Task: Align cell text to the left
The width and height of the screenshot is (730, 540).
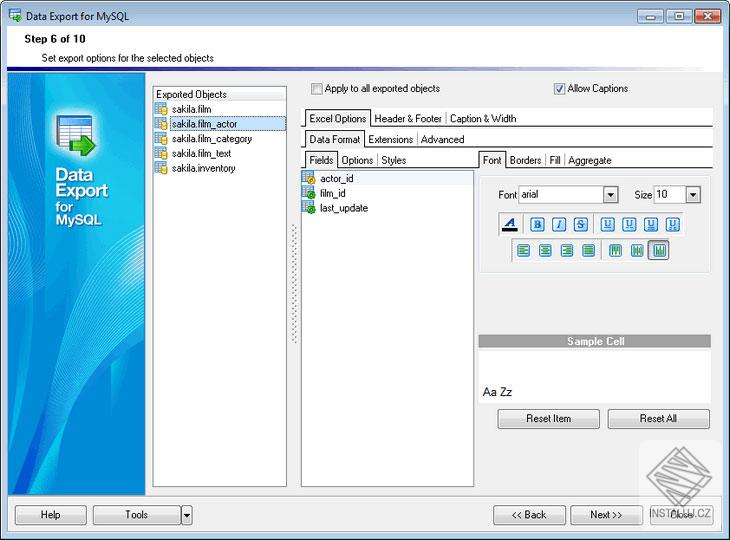Action: (523, 251)
